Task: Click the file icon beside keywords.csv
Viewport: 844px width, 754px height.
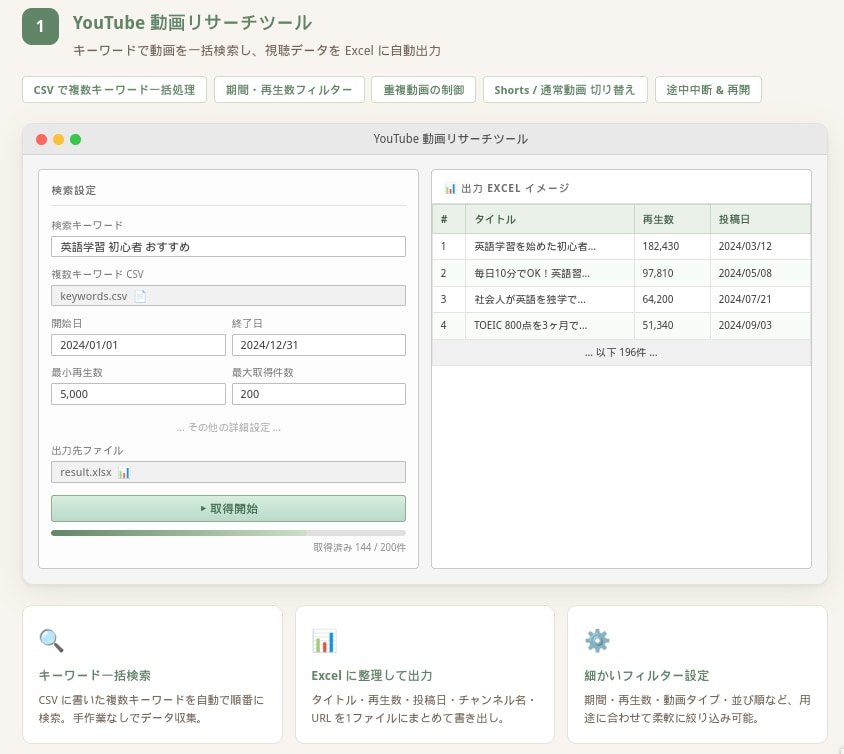Action: pyautogui.click(x=140, y=297)
